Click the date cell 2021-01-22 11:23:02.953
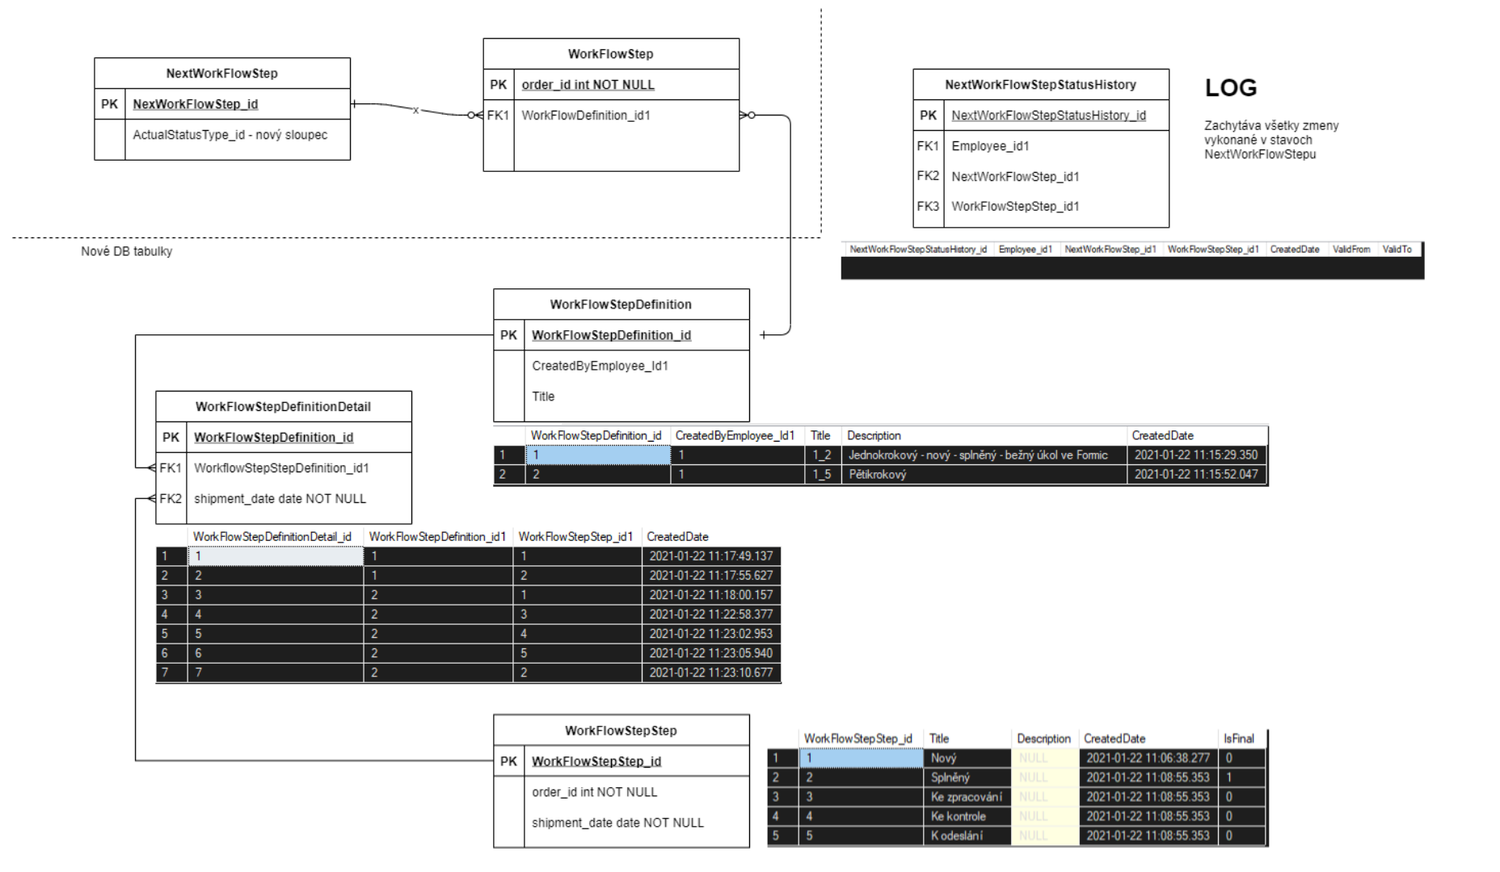Viewport: 1500px width, 872px height. point(711,634)
